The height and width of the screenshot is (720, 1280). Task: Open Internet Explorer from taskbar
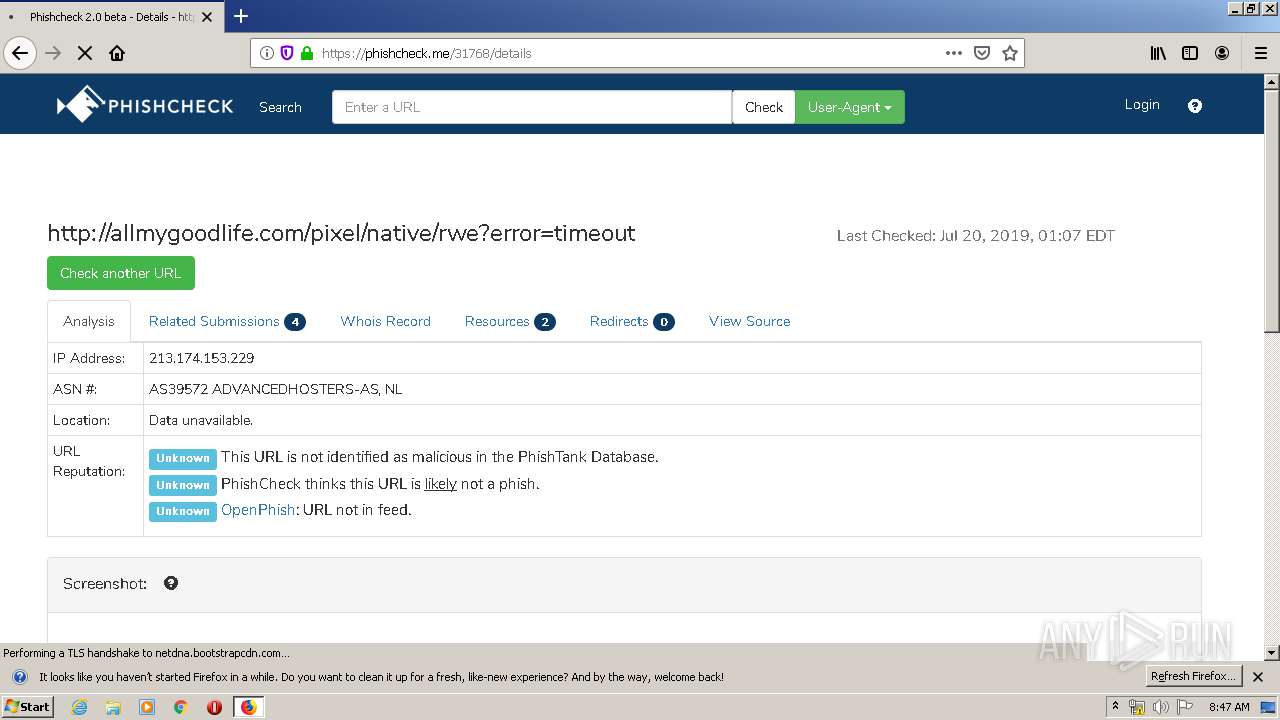click(80, 707)
